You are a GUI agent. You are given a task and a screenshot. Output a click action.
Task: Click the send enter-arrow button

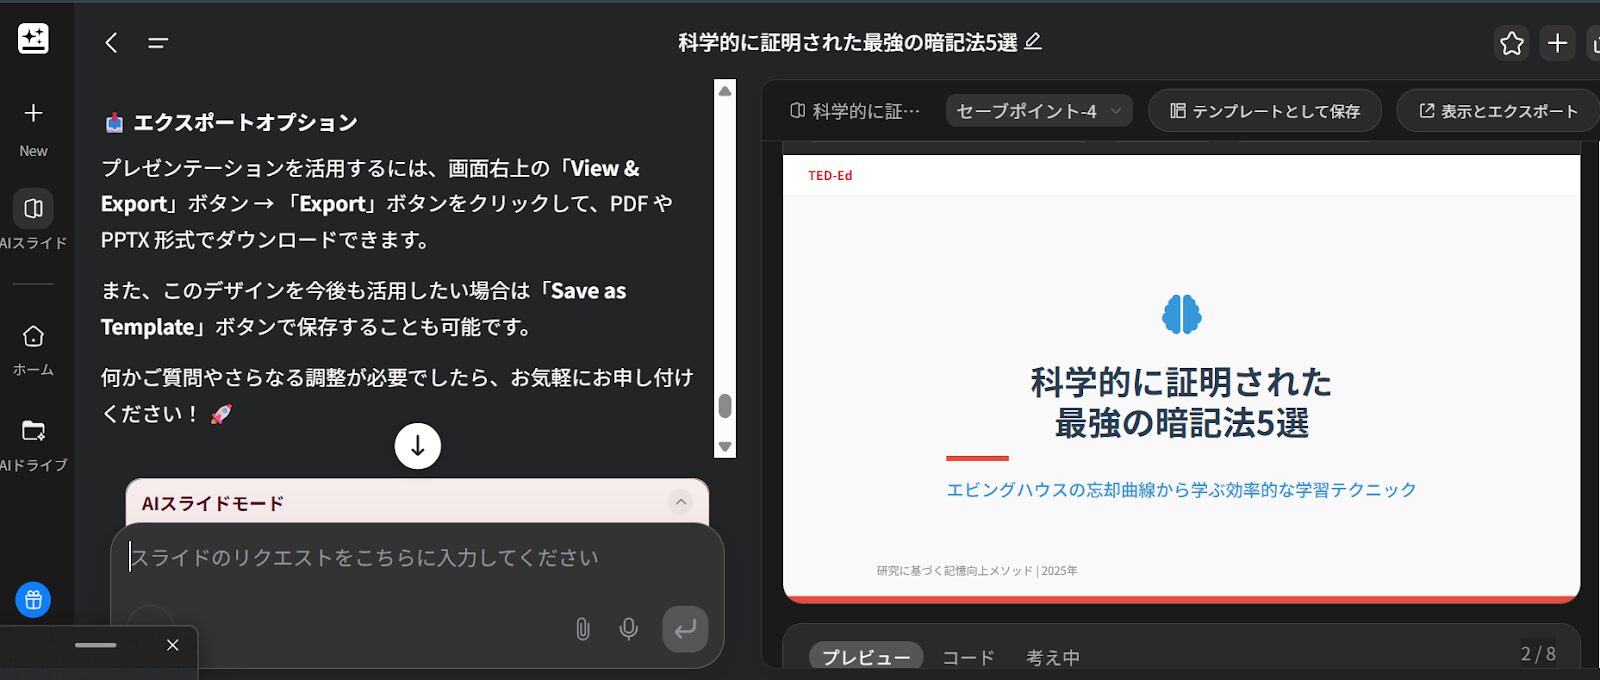pyautogui.click(x=685, y=629)
